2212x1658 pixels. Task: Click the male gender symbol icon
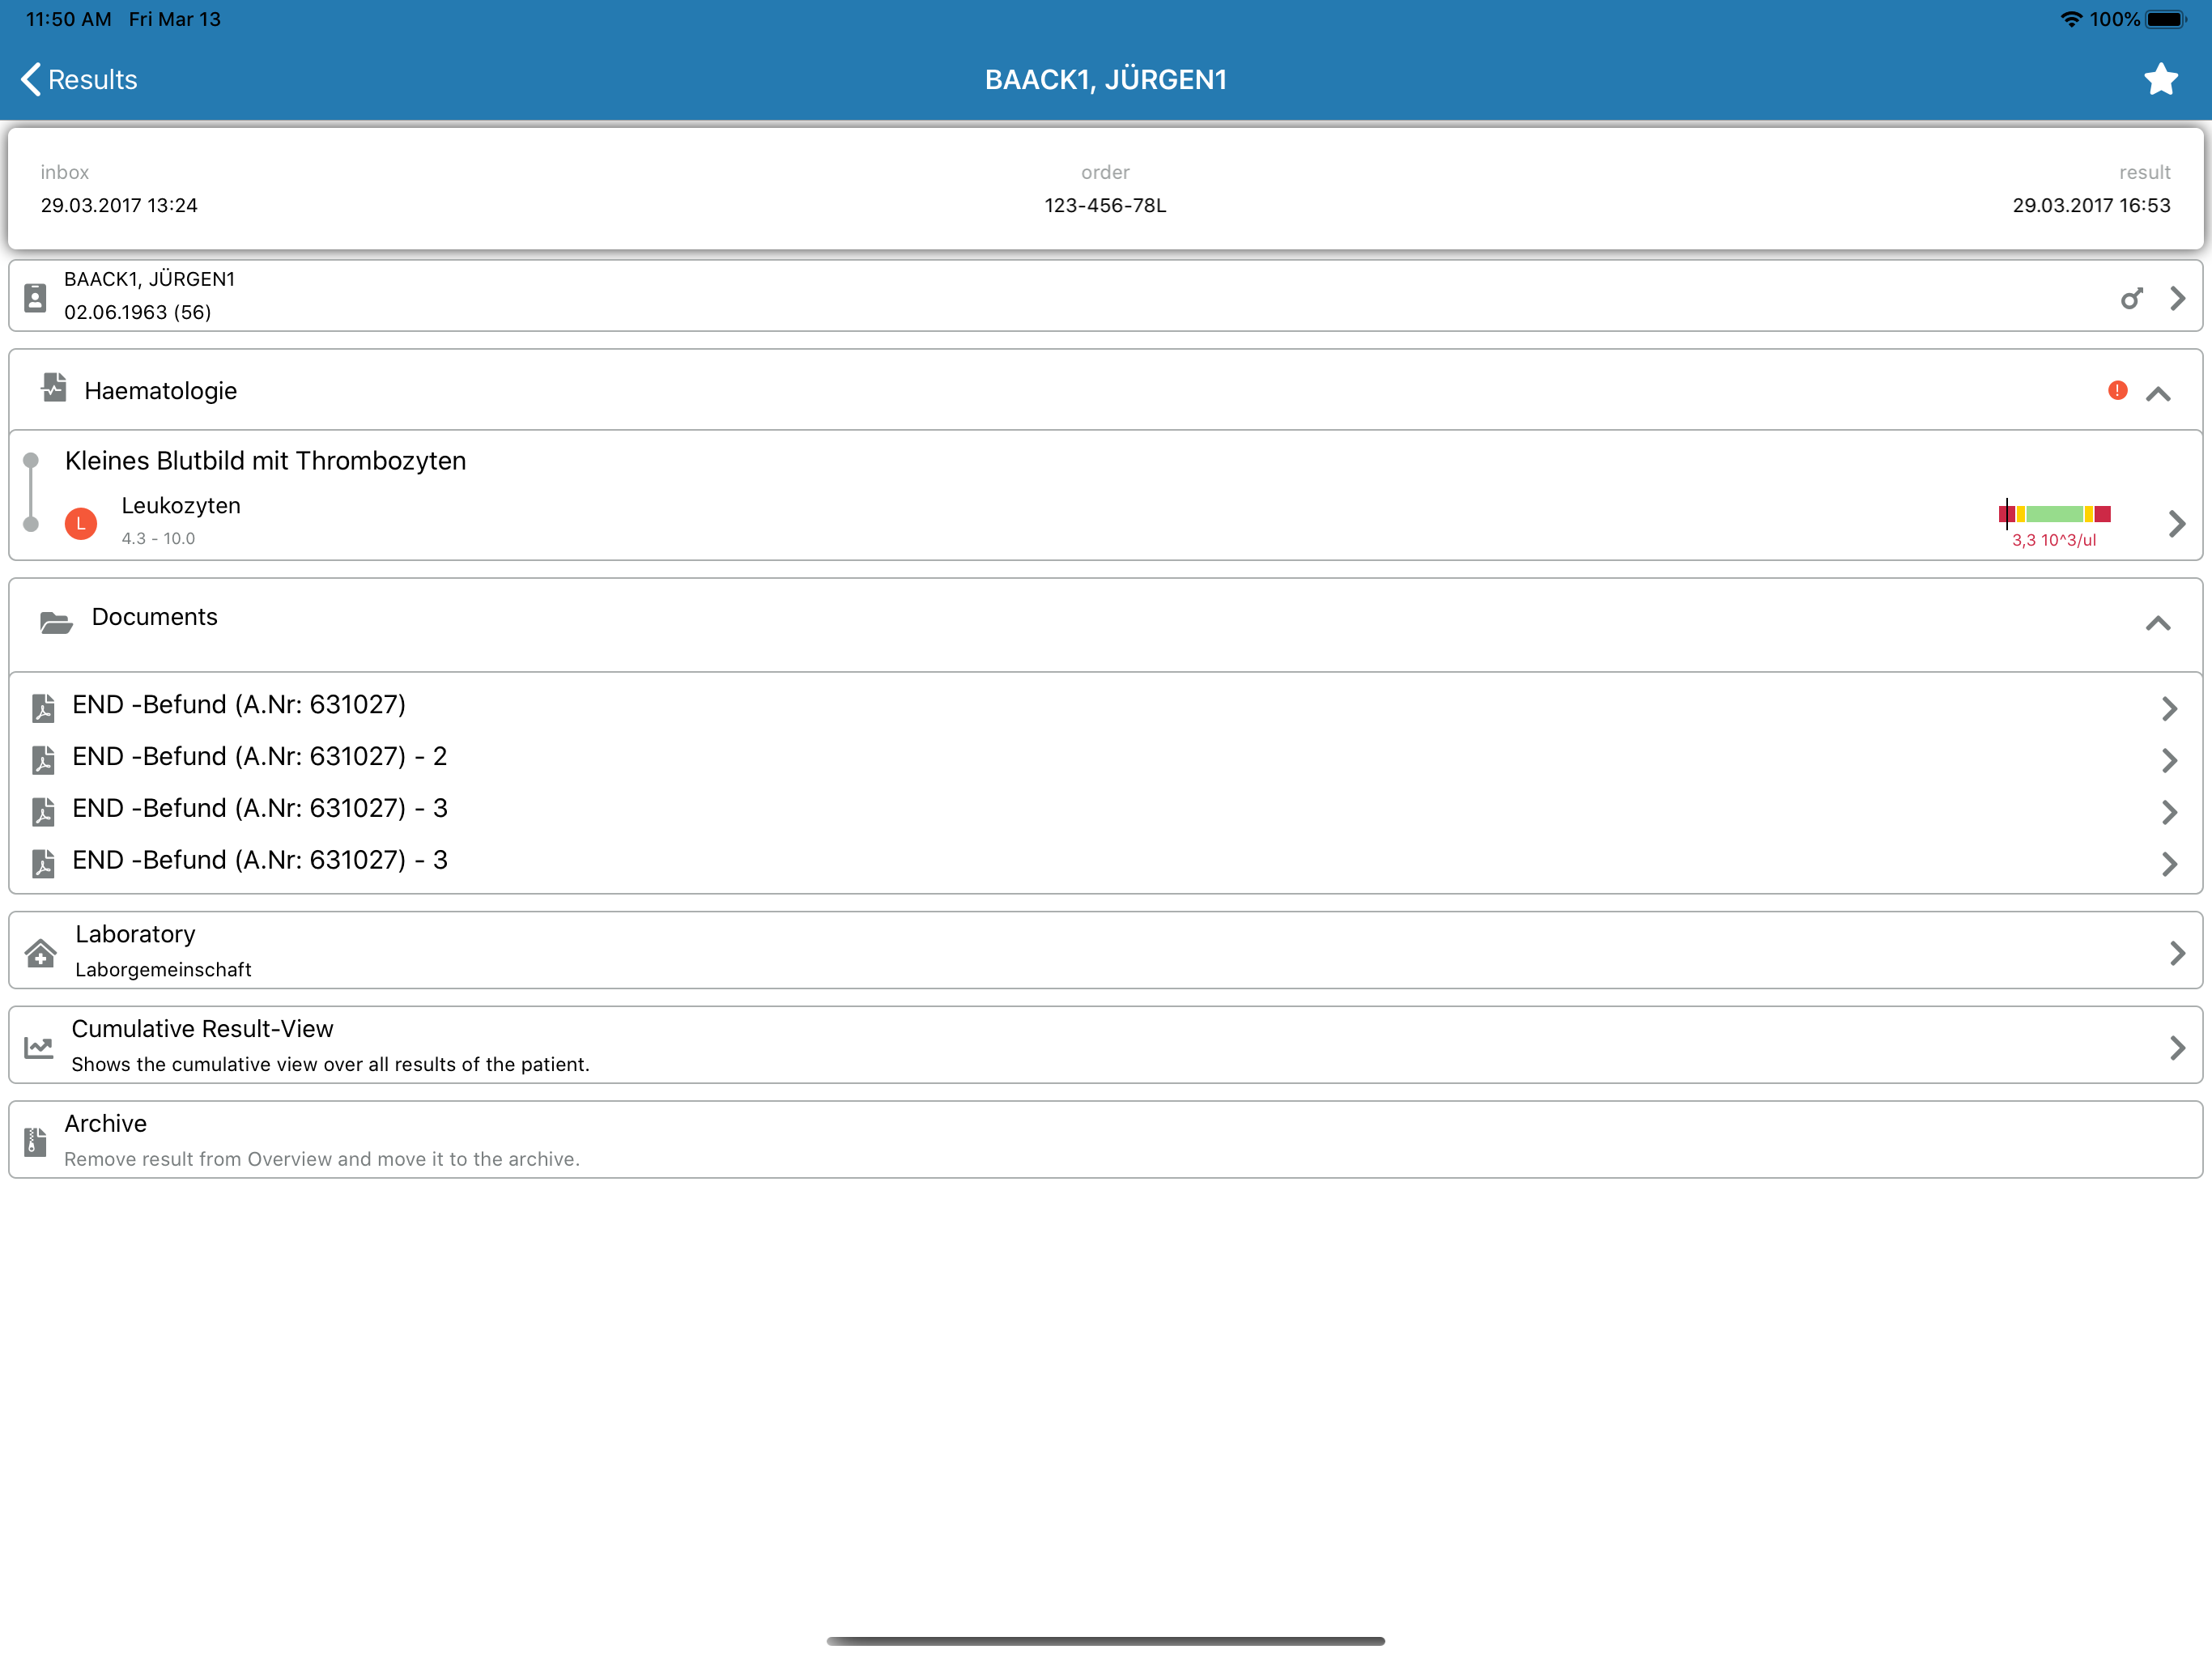(2131, 298)
